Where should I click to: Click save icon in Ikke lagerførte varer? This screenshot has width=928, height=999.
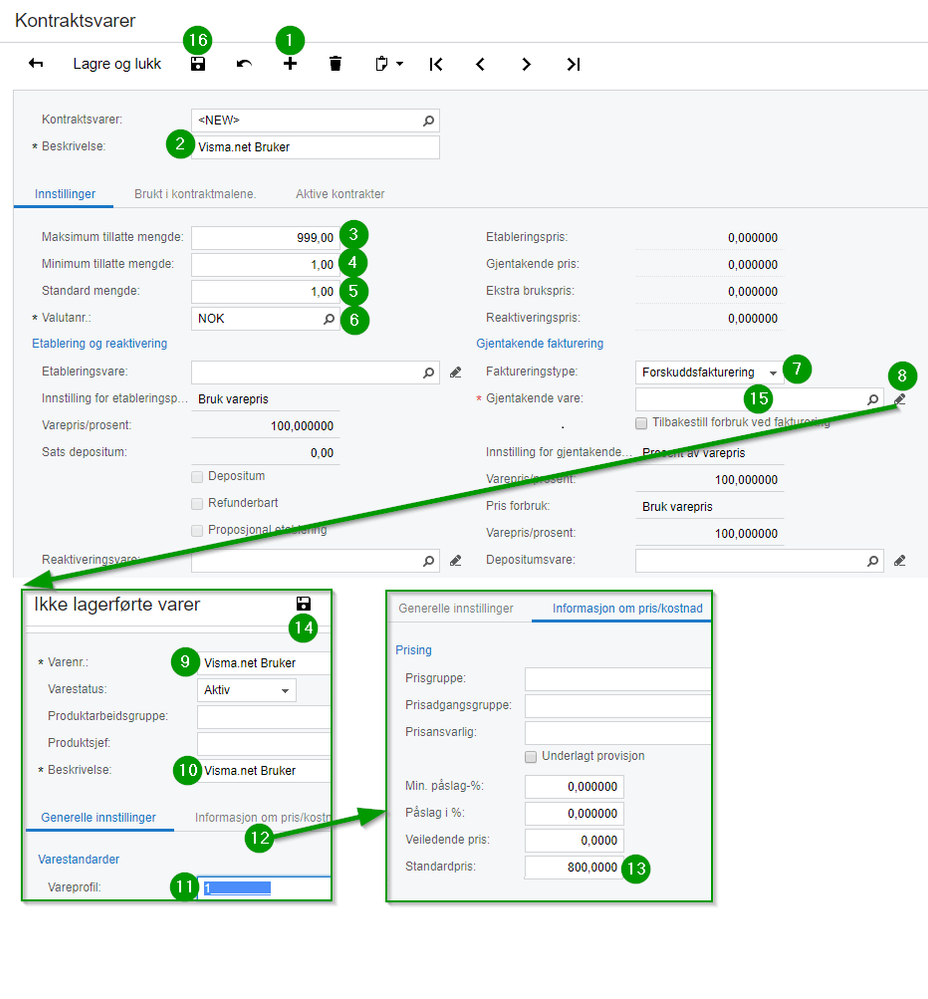coord(304,603)
